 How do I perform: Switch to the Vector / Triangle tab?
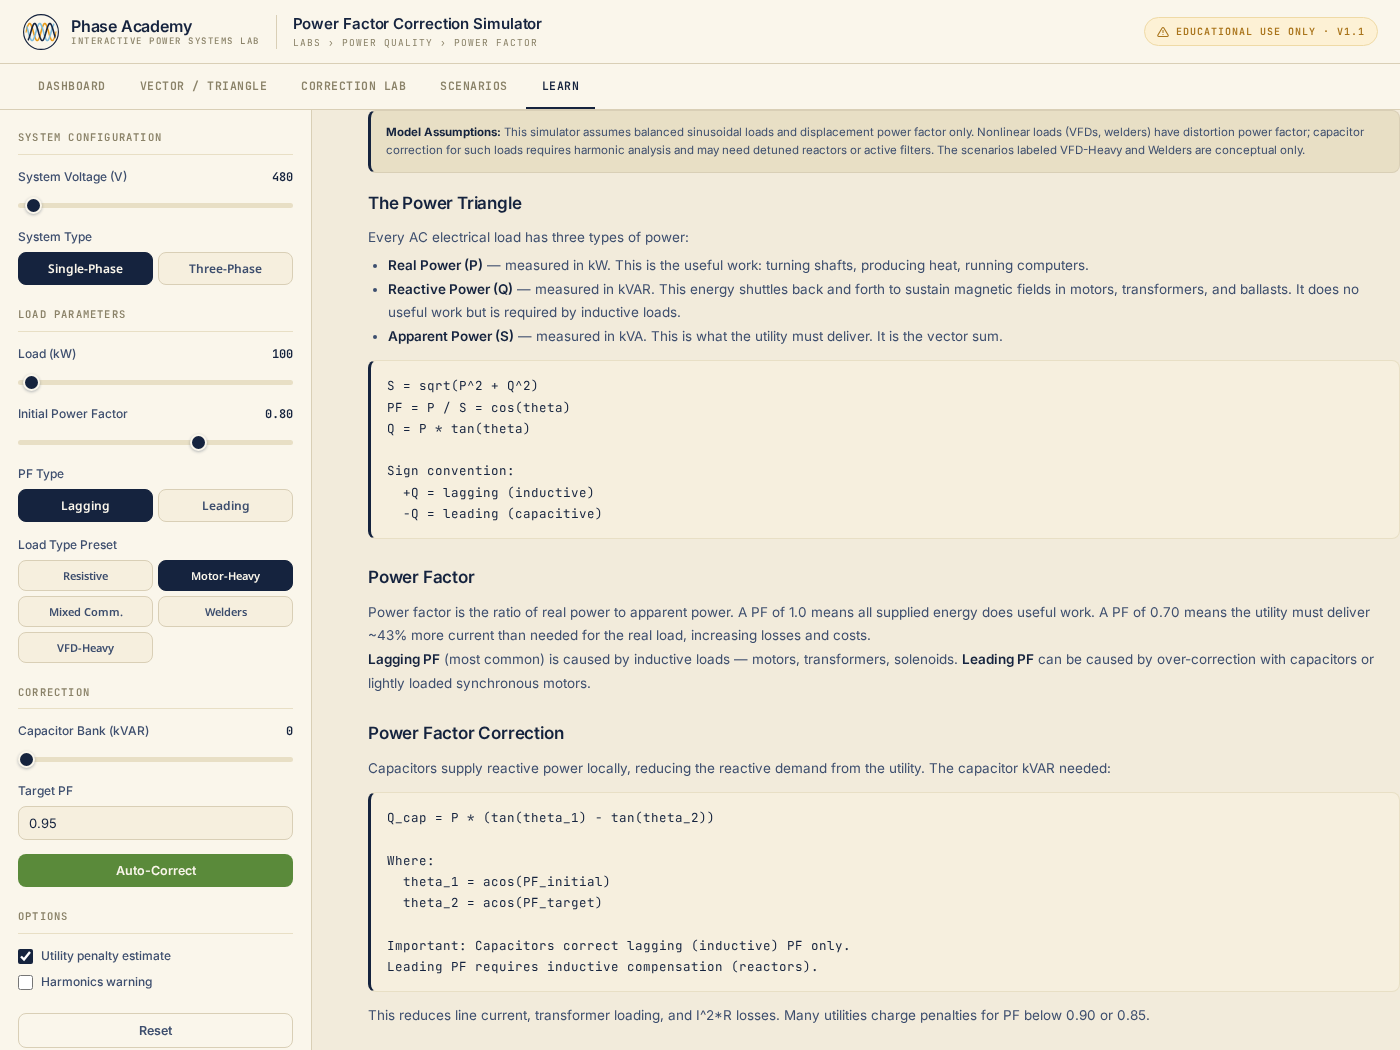tap(204, 86)
